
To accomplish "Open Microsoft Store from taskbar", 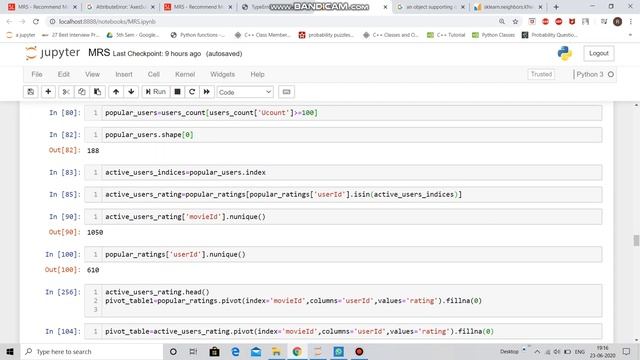I will (x=214, y=352).
